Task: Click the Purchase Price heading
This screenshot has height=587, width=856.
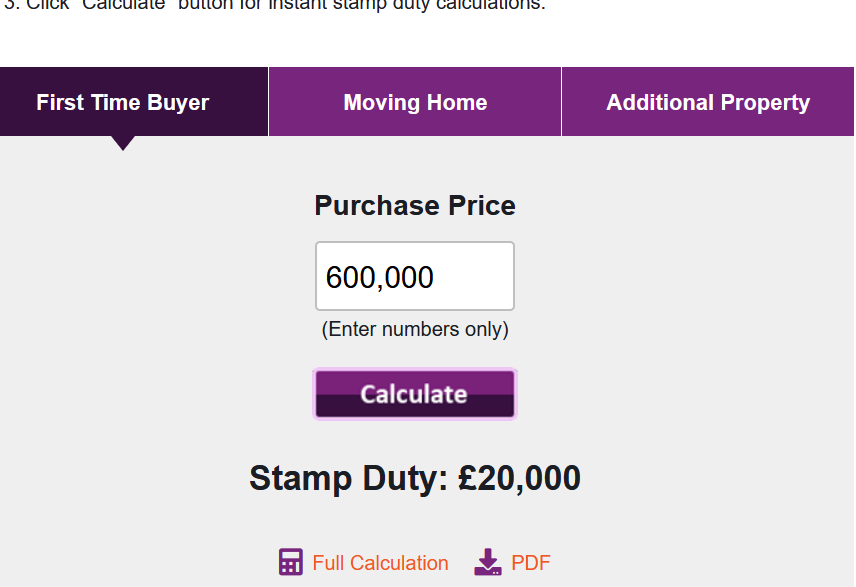Action: pyautogui.click(x=415, y=206)
